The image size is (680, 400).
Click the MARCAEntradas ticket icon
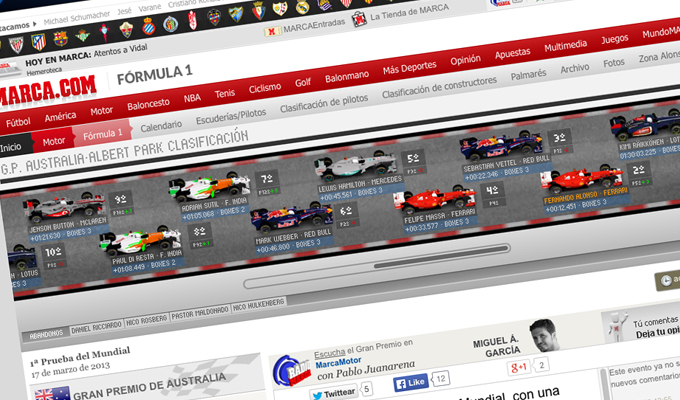pos(272,32)
